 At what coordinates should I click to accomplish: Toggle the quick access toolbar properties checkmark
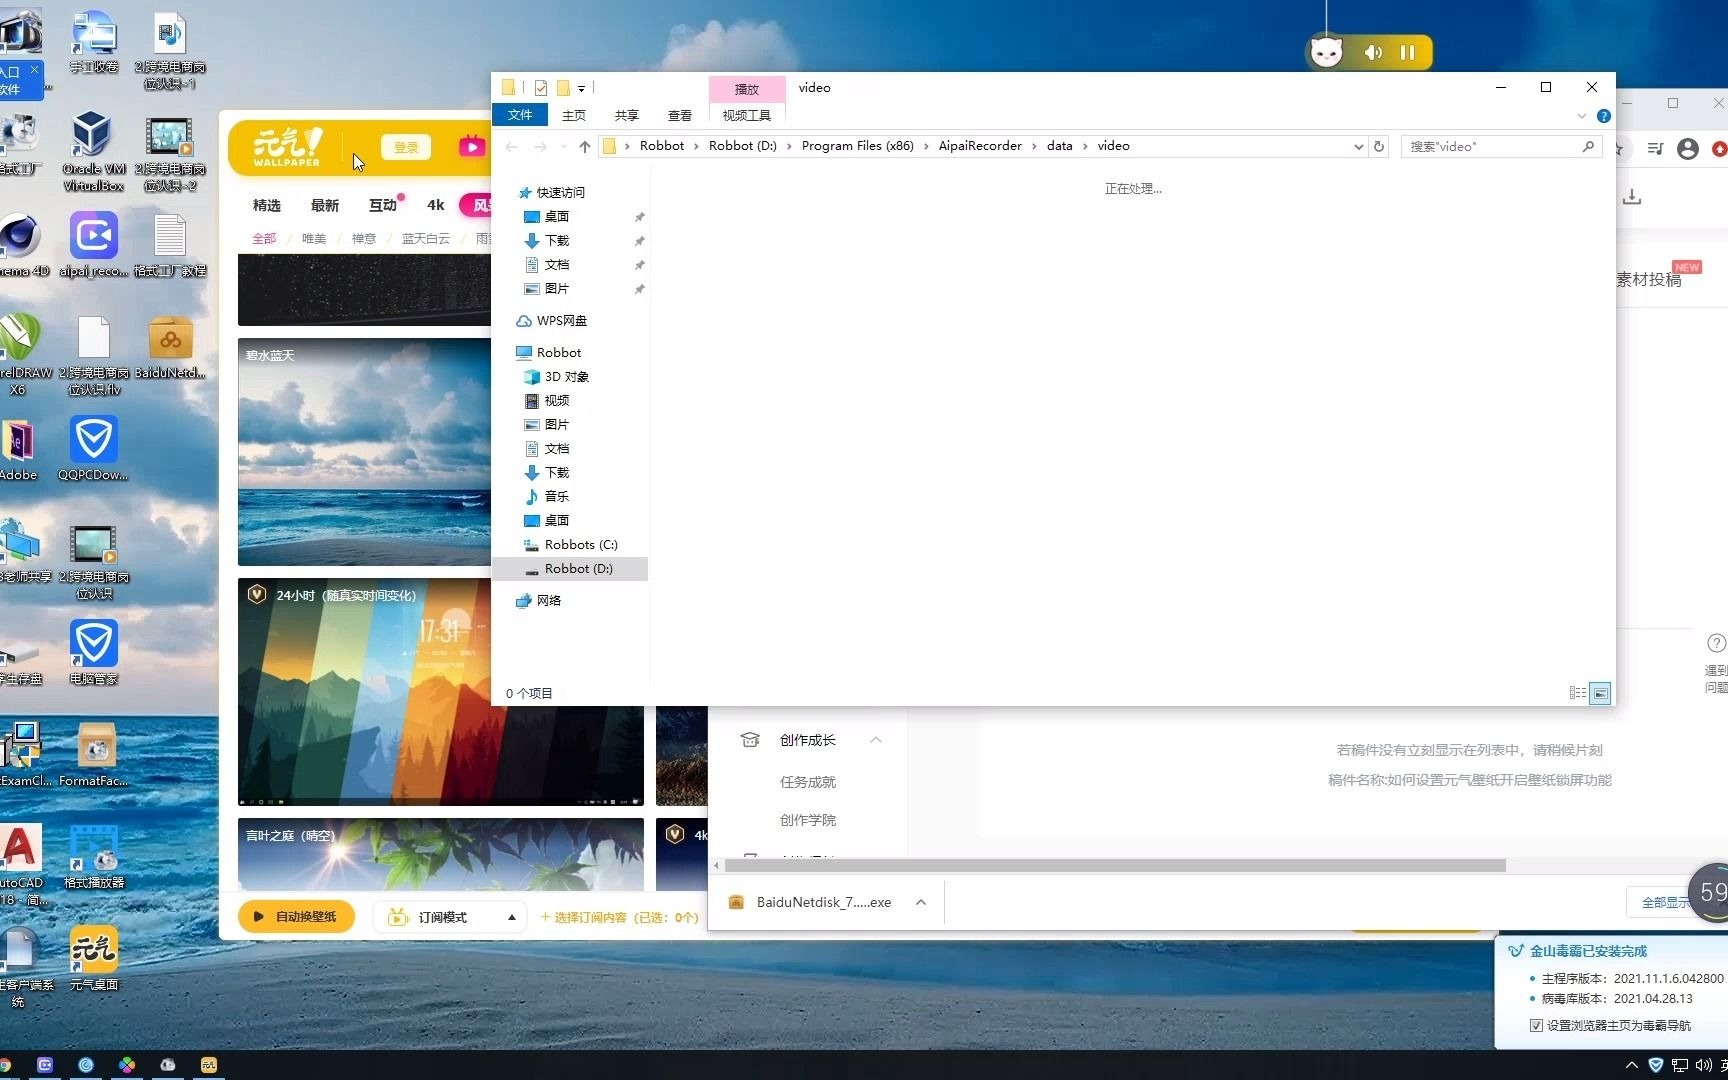541,88
